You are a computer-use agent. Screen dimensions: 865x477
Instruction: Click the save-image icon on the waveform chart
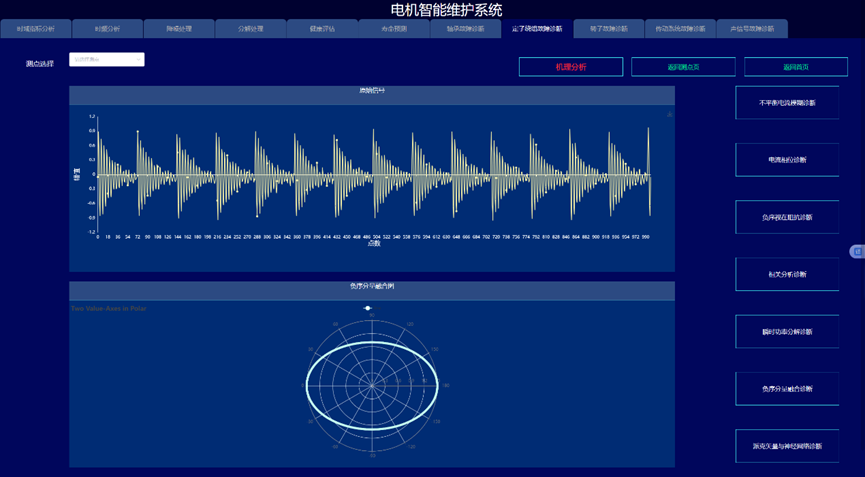669,115
